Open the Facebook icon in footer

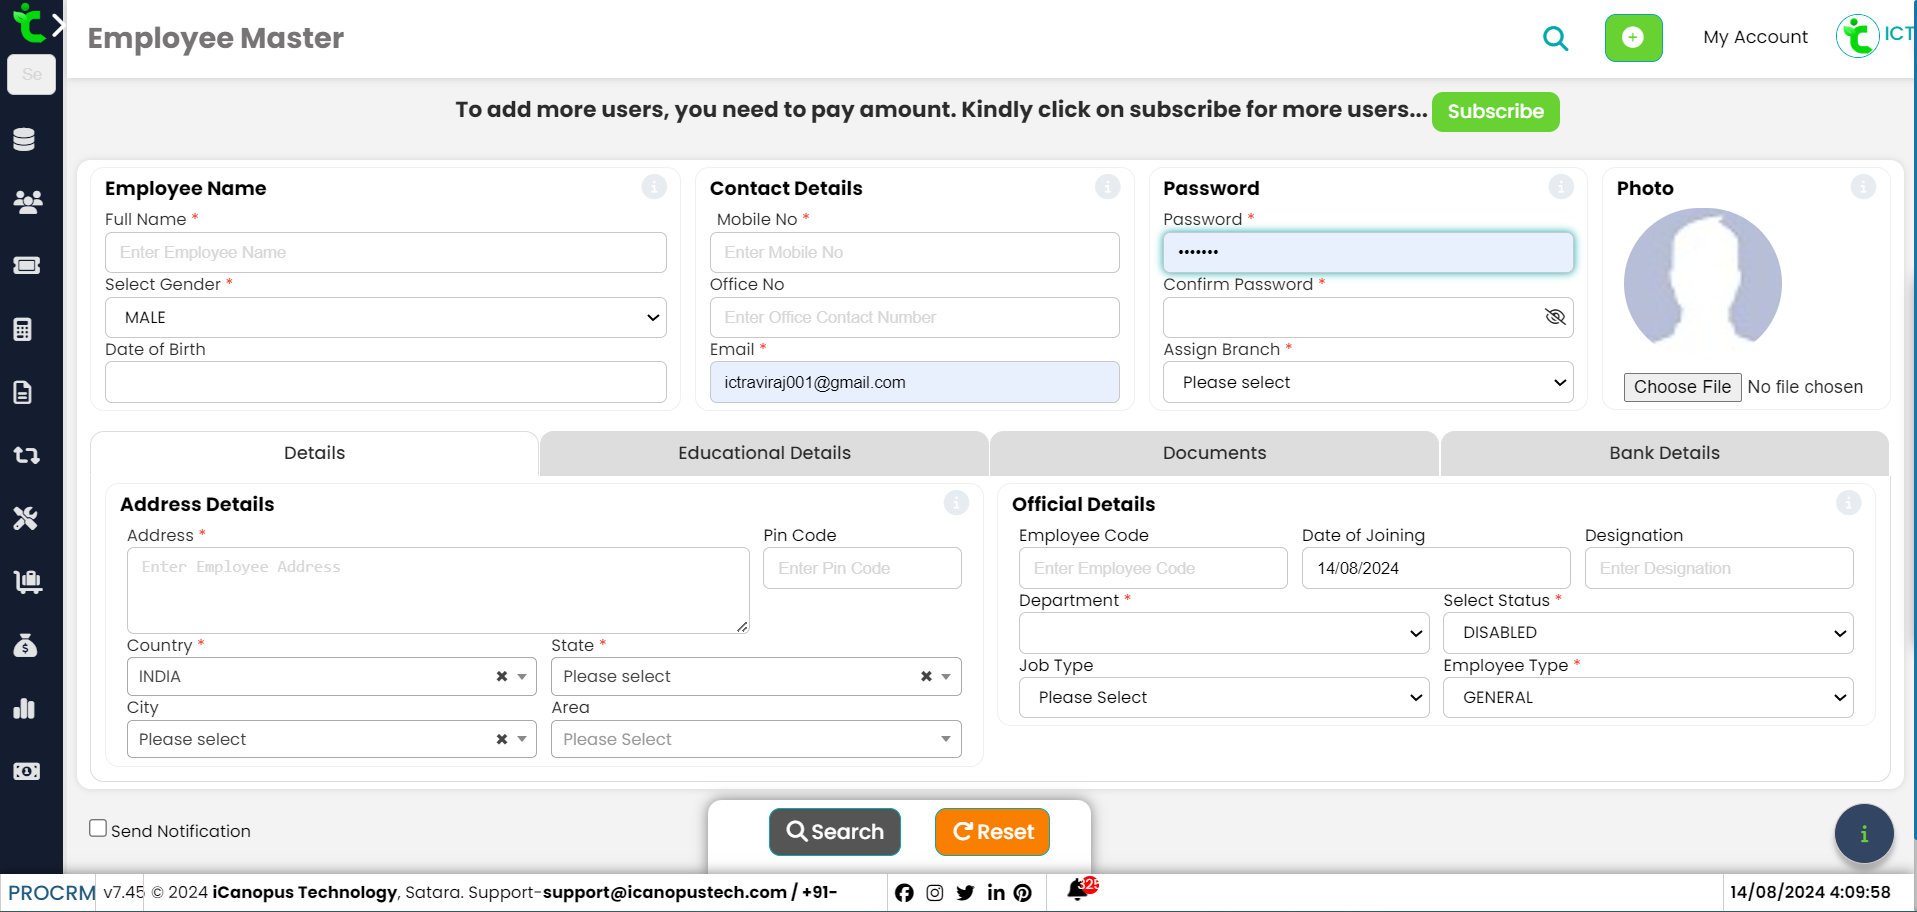904,893
